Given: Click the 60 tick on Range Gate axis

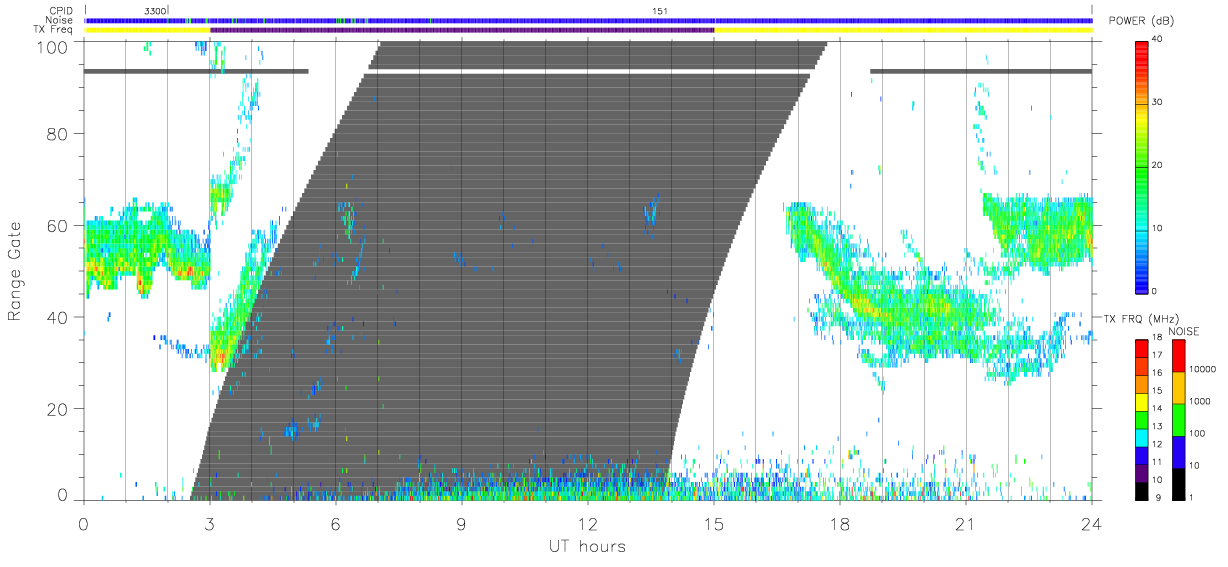Looking at the screenshot, I should coord(58,225).
